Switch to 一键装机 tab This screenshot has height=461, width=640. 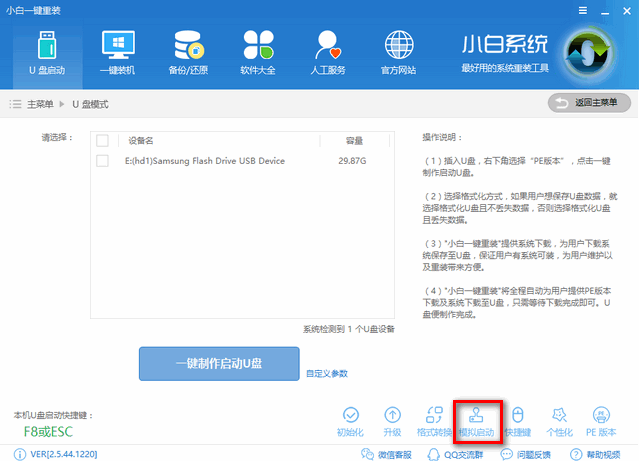[118, 53]
